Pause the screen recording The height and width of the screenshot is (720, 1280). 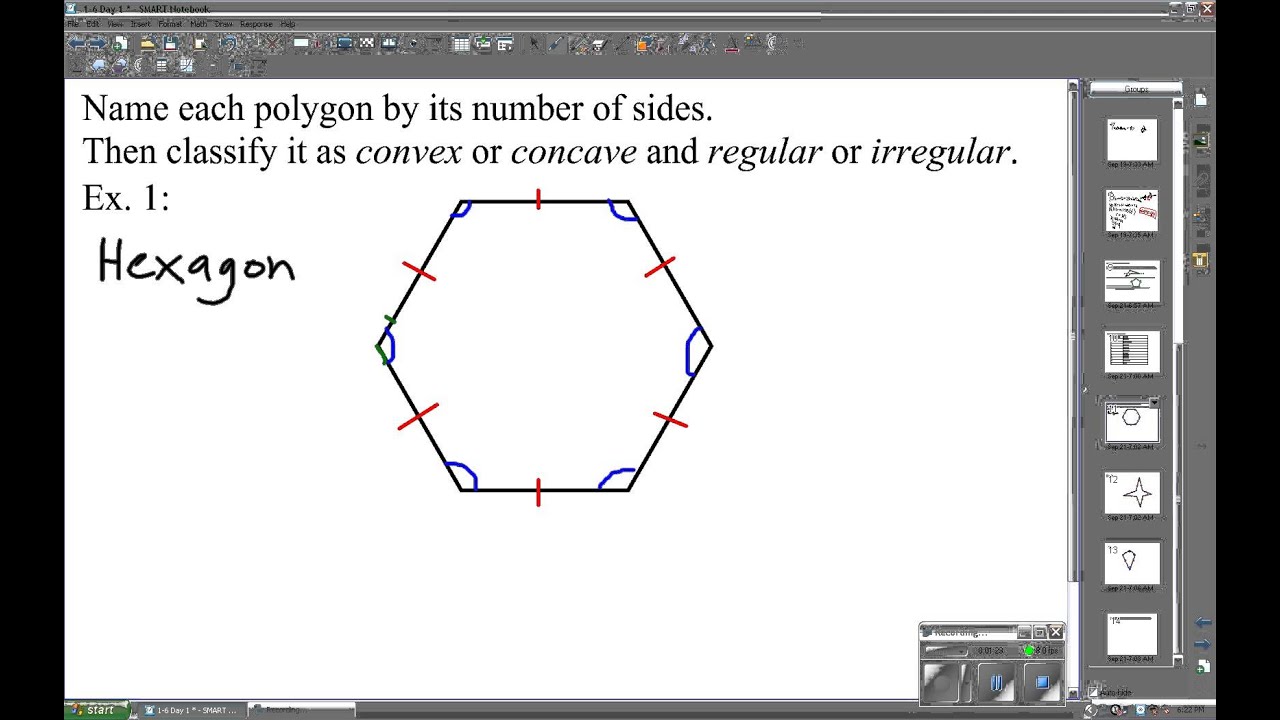pos(995,683)
